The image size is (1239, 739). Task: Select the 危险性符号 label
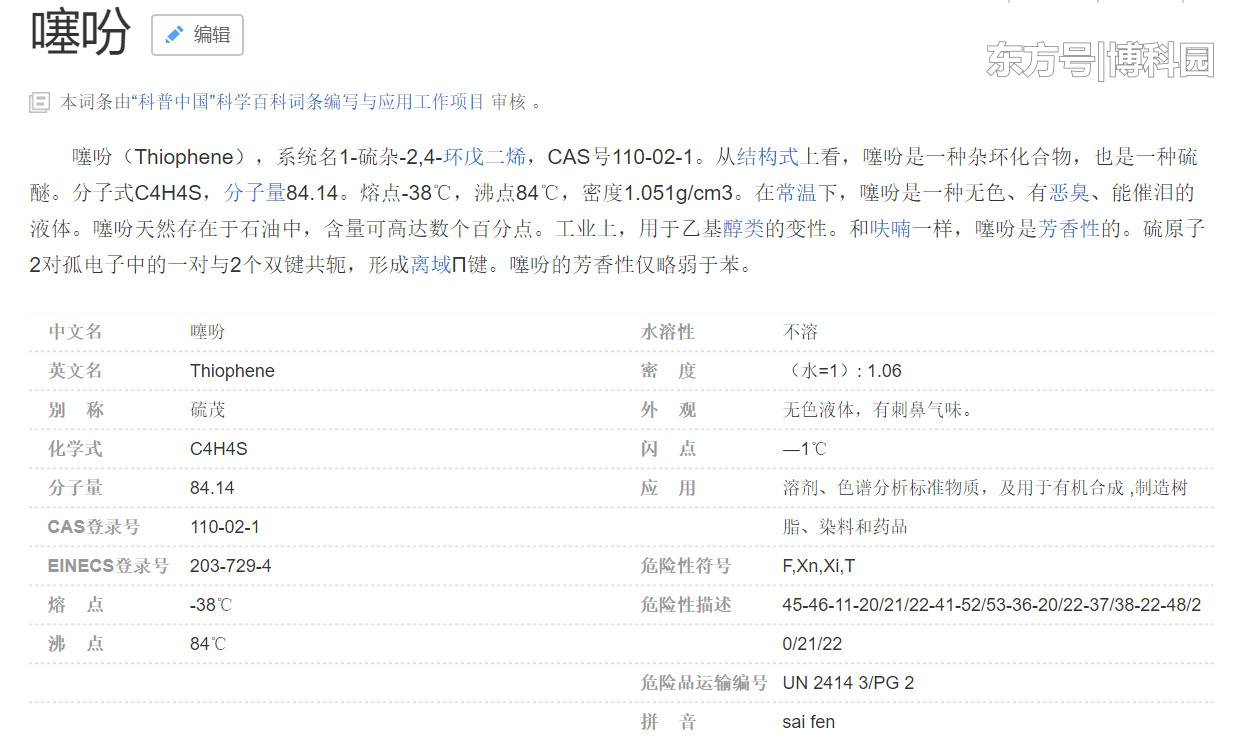coord(686,566)
